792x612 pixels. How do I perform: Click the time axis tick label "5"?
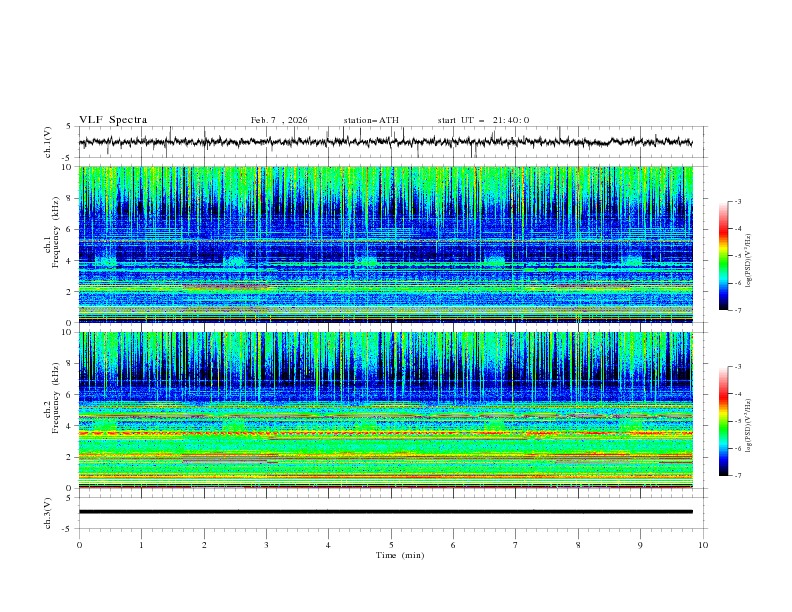[x=391, y=545]
